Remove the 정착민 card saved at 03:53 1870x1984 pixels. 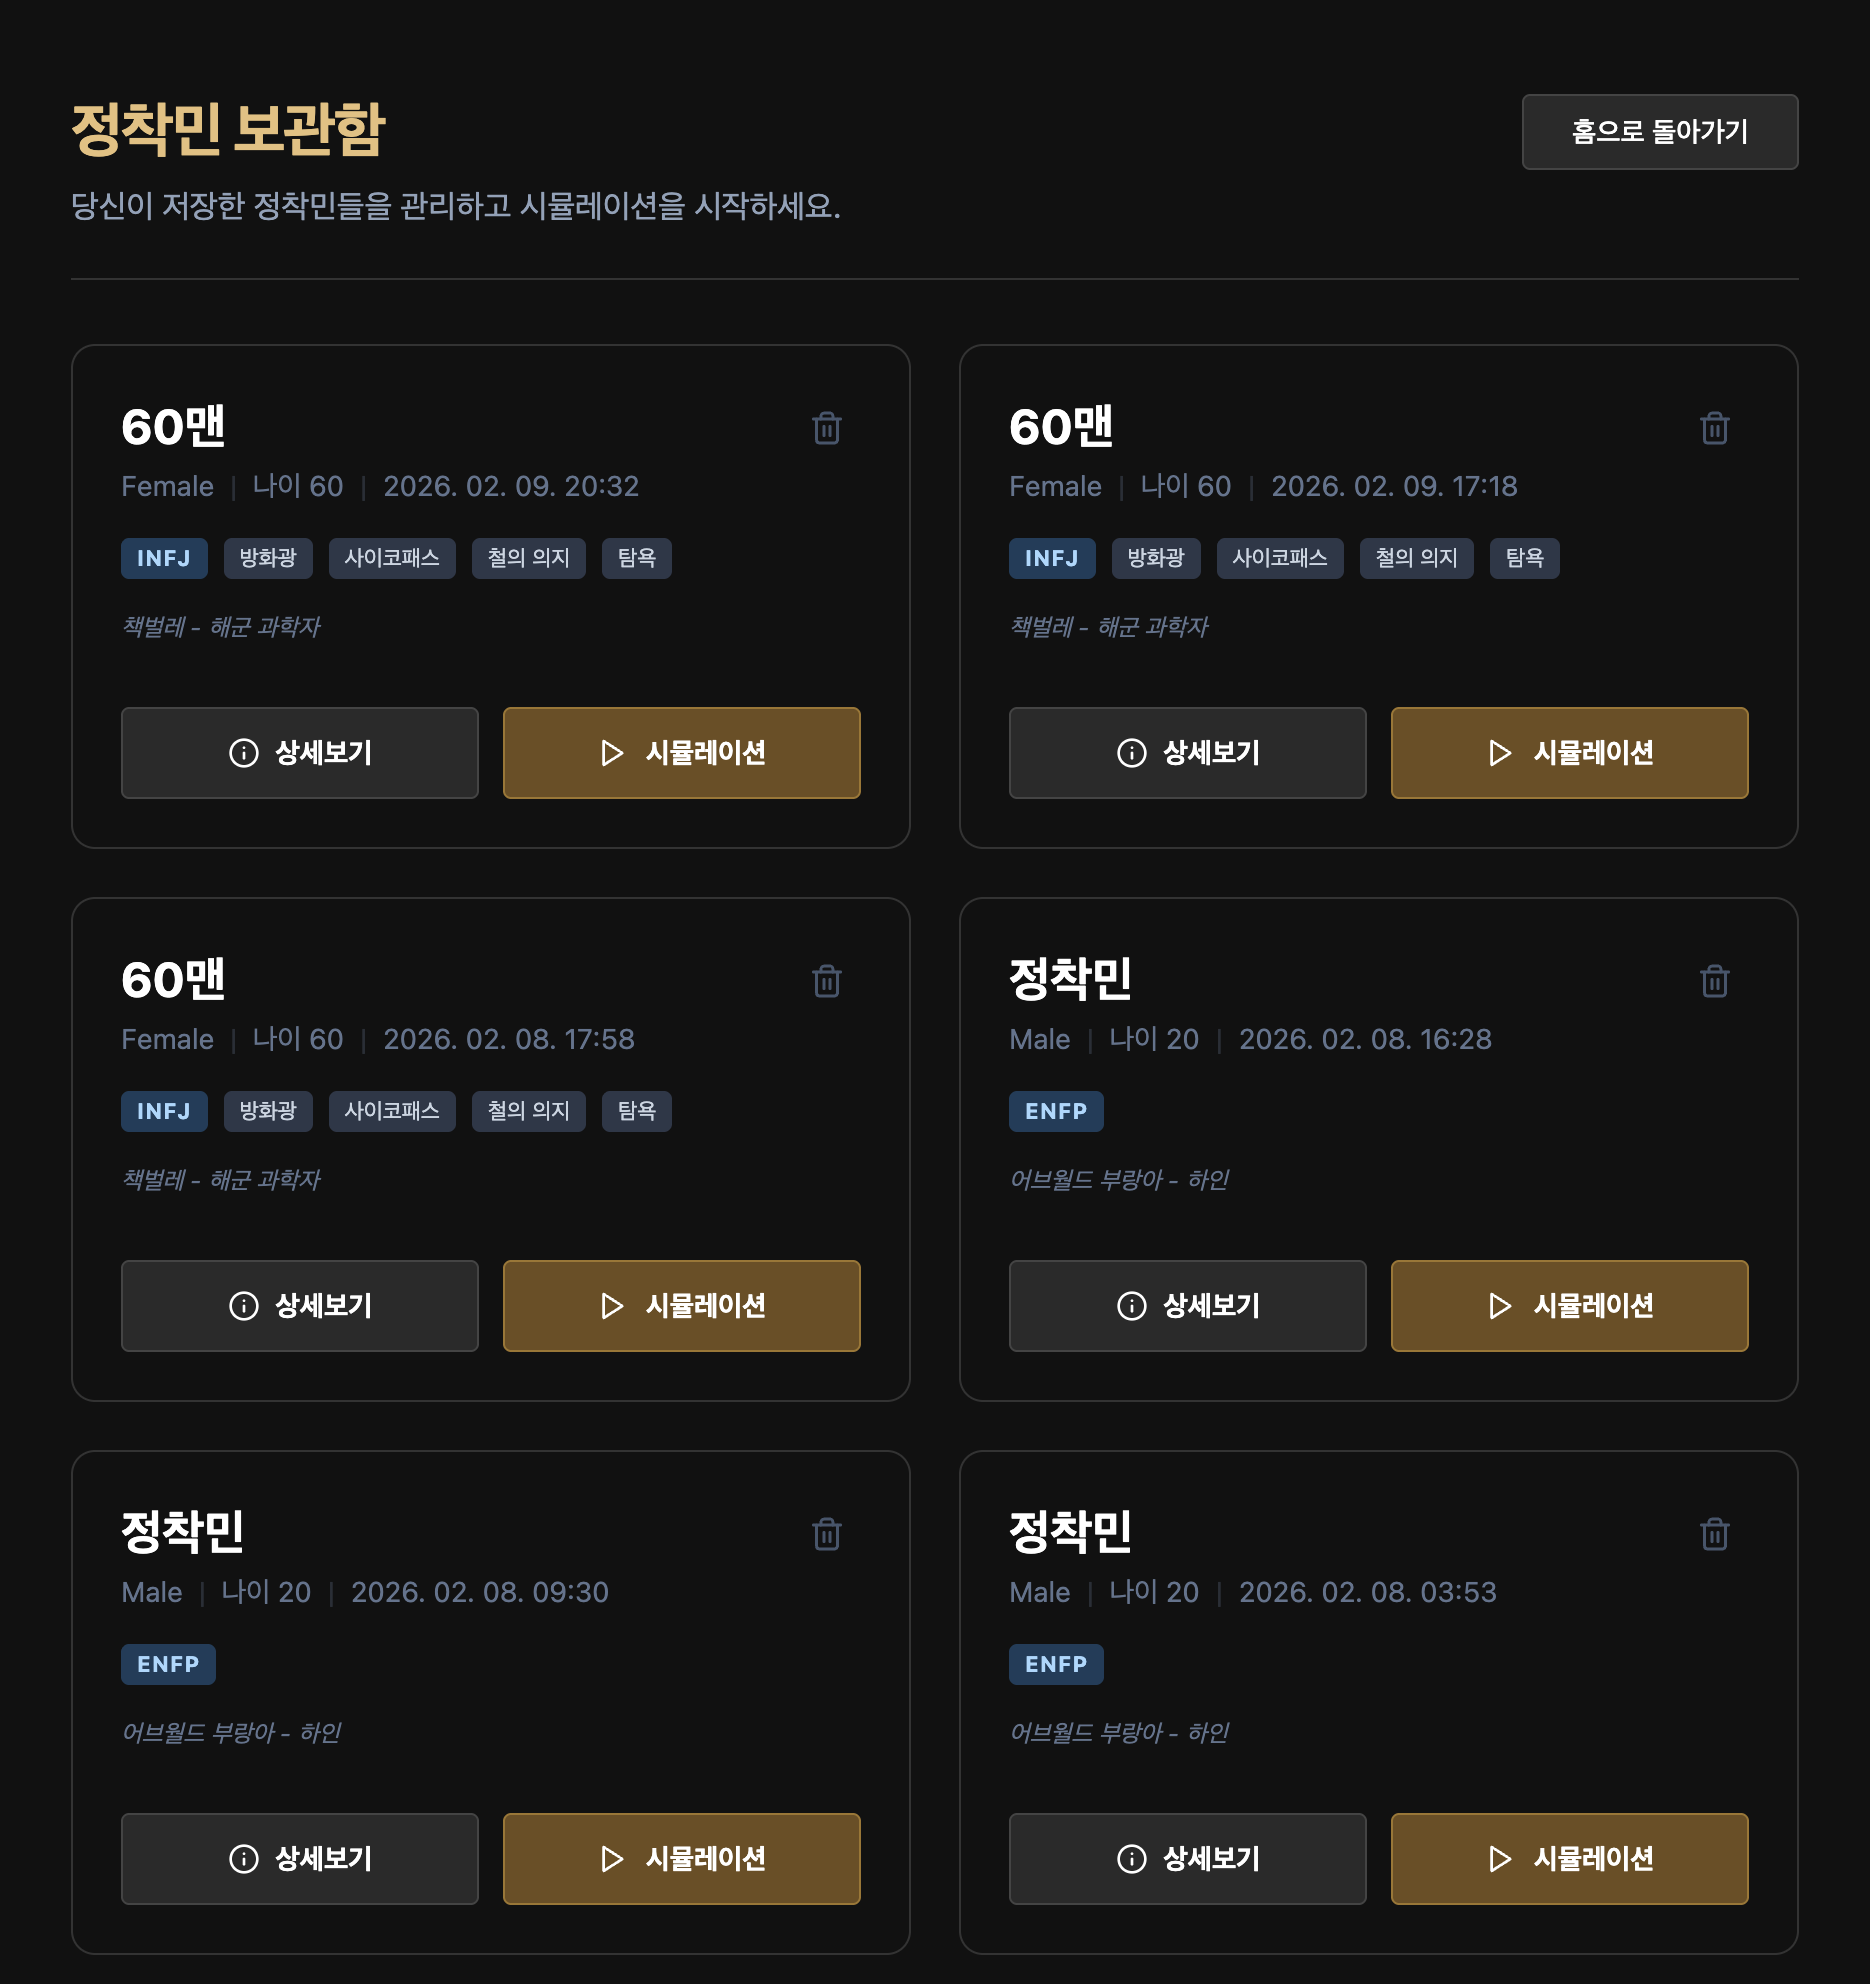(1714, 1534)
